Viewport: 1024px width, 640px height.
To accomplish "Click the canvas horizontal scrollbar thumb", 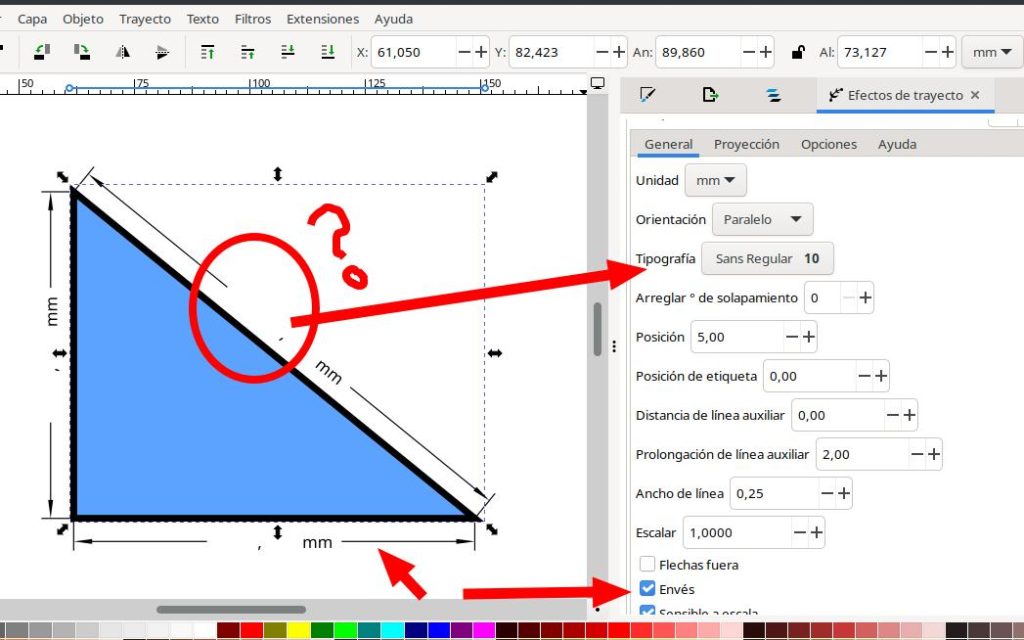I will coord(231,609).
